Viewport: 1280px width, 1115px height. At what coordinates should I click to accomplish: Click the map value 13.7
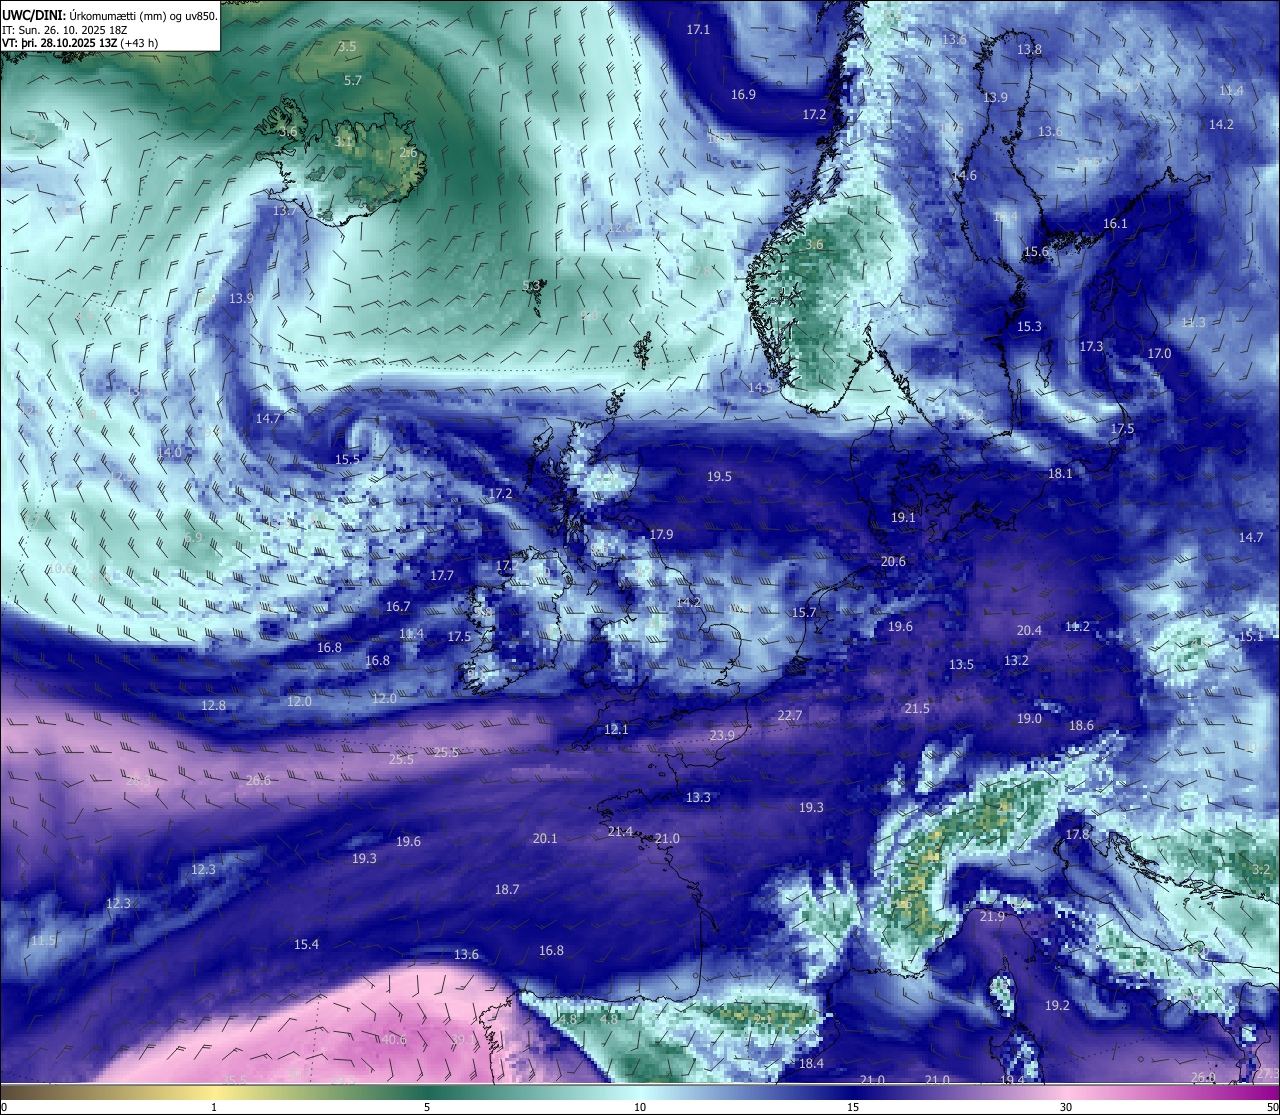click(285, 212)
